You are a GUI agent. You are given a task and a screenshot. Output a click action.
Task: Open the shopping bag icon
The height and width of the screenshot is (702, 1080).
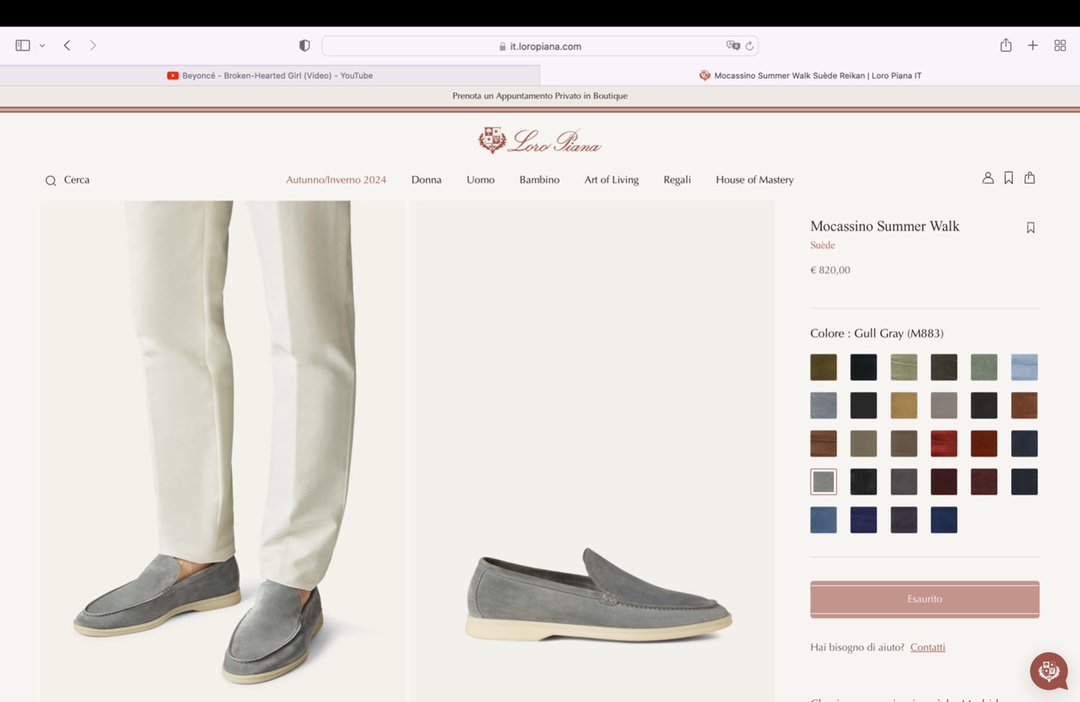point(1030,178)
